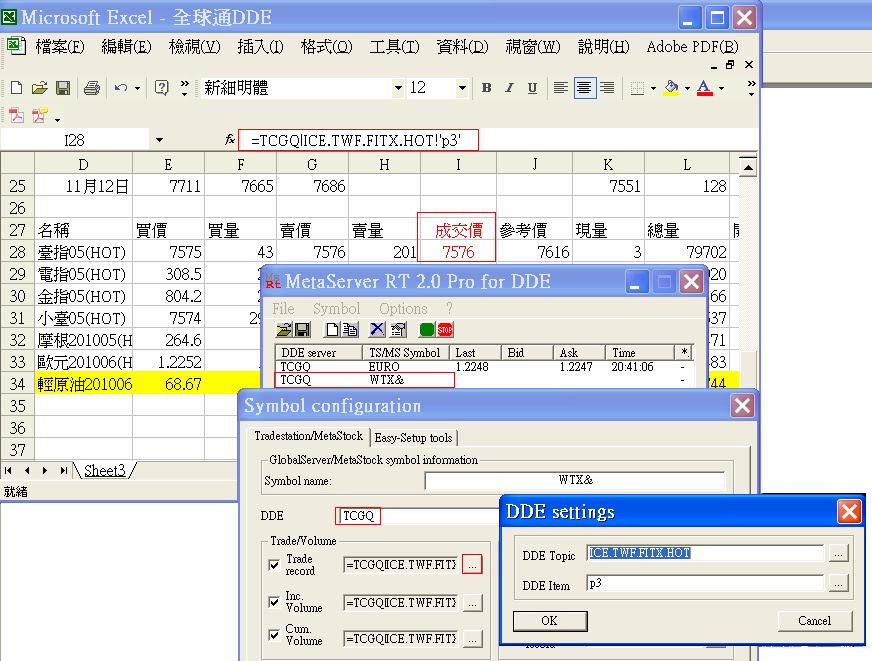872x661 pixels.
Task: Switch to Easy-Setup tools tab
Action: click(x=413, y=438)
